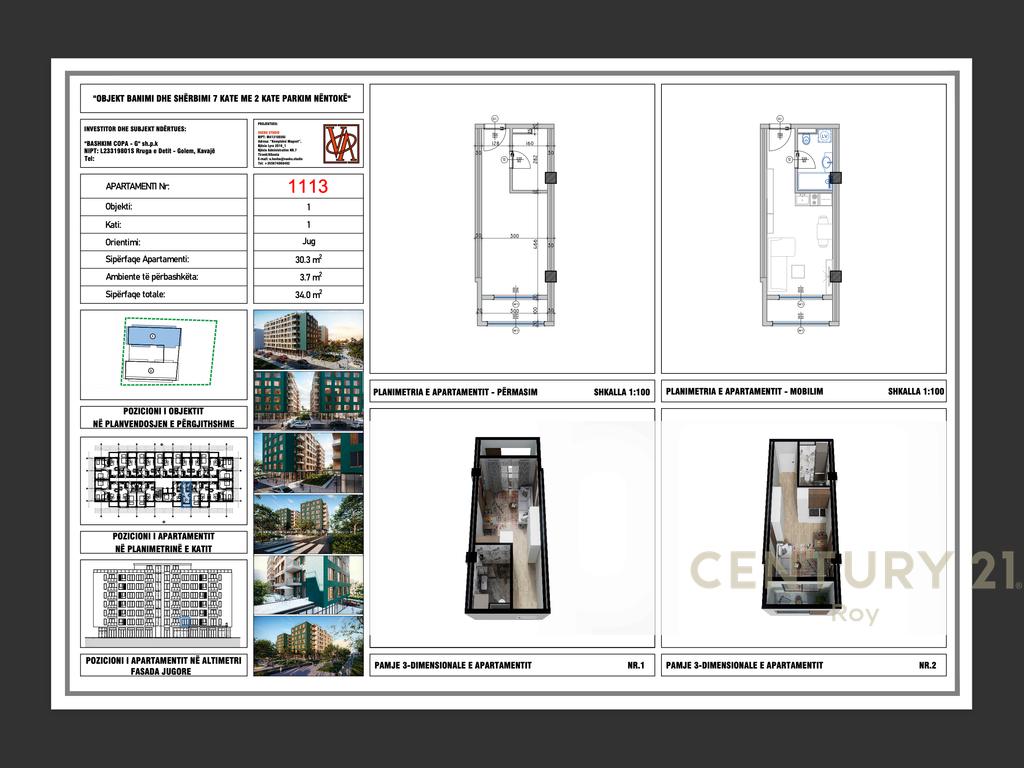Click the "PLANIMETRIA E APARTAMENTIT - MOBILIM" caption
The height and width of the screenshot is (768, 1024).
744,392
